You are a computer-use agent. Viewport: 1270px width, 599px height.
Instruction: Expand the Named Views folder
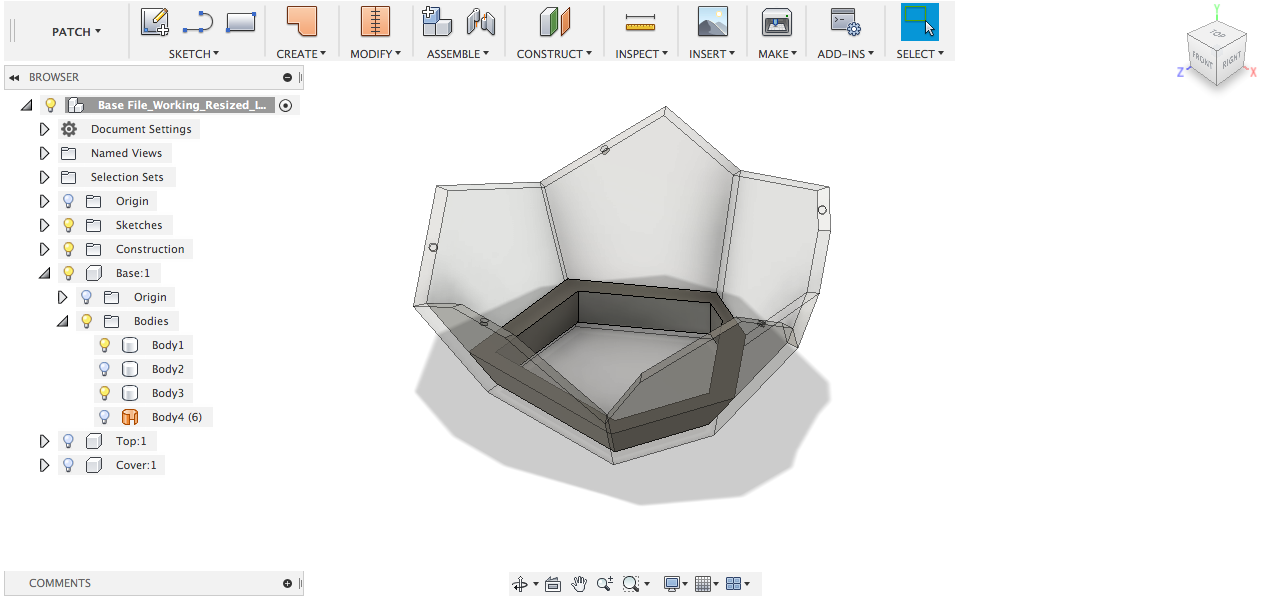coord(44,153)
